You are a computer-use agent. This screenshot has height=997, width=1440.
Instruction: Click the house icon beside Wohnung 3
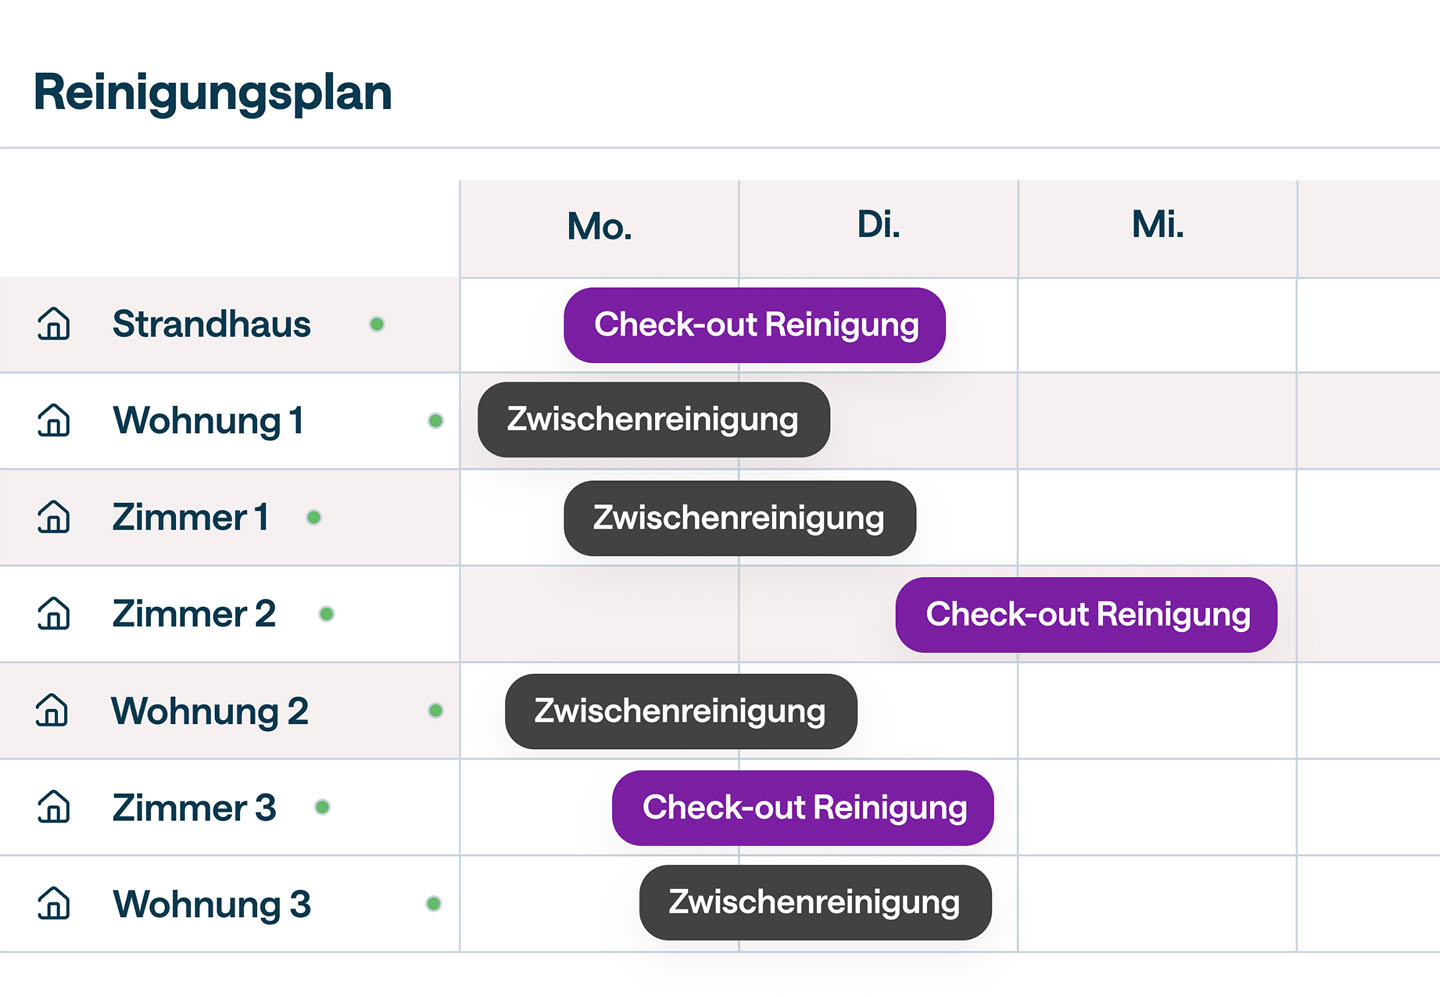[x=54, y=903]
